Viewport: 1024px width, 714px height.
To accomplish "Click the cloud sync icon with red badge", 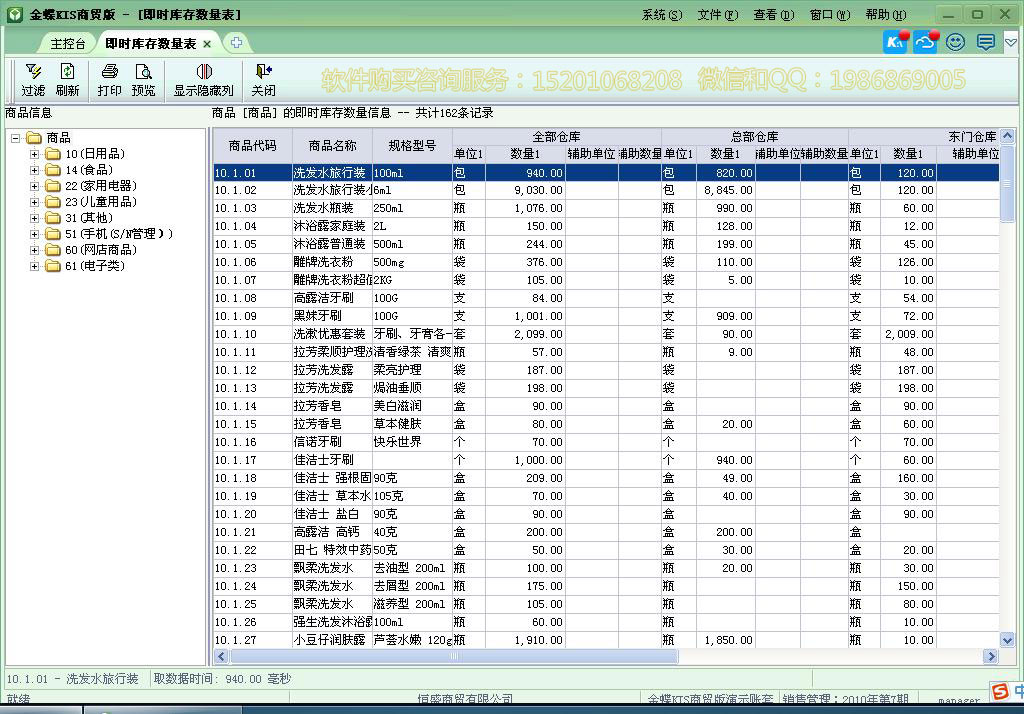I will [923, 42].
